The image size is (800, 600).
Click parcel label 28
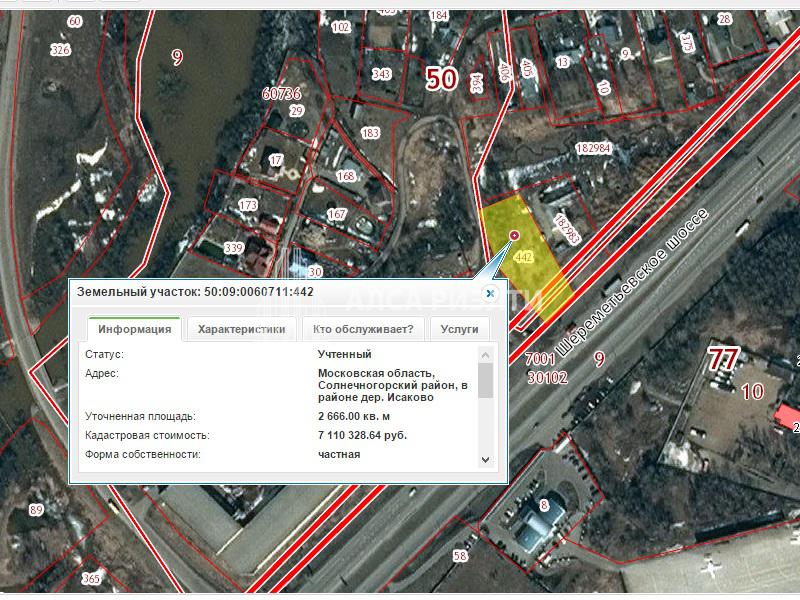pyautogui.click(x=724, y=19)
